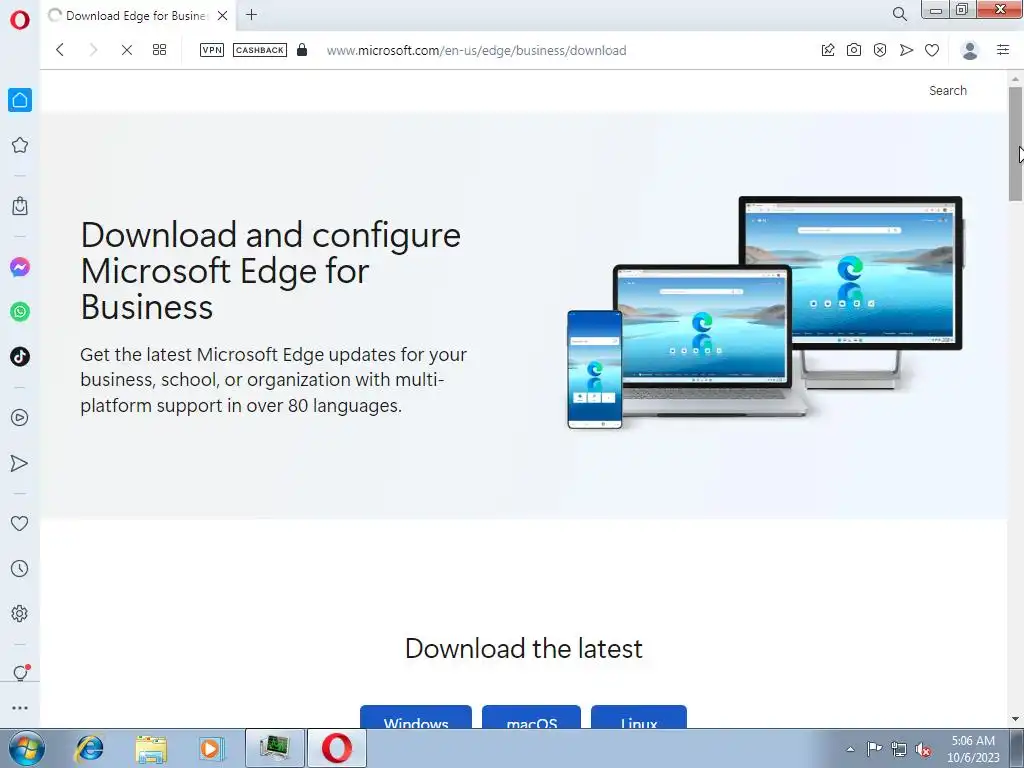Click the scrollbar down arrow
The width and height of the screenshot is (1024, 768).
pyautogui.click(x=1015, y=720)
